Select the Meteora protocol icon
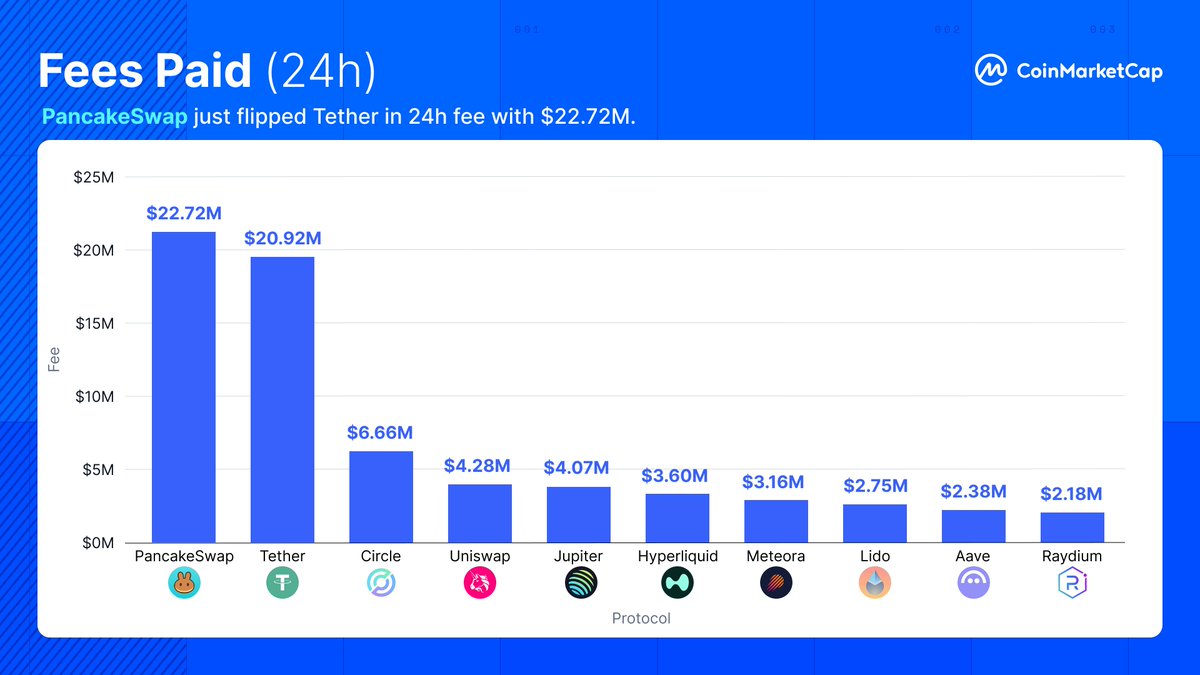 coord(776,583)
